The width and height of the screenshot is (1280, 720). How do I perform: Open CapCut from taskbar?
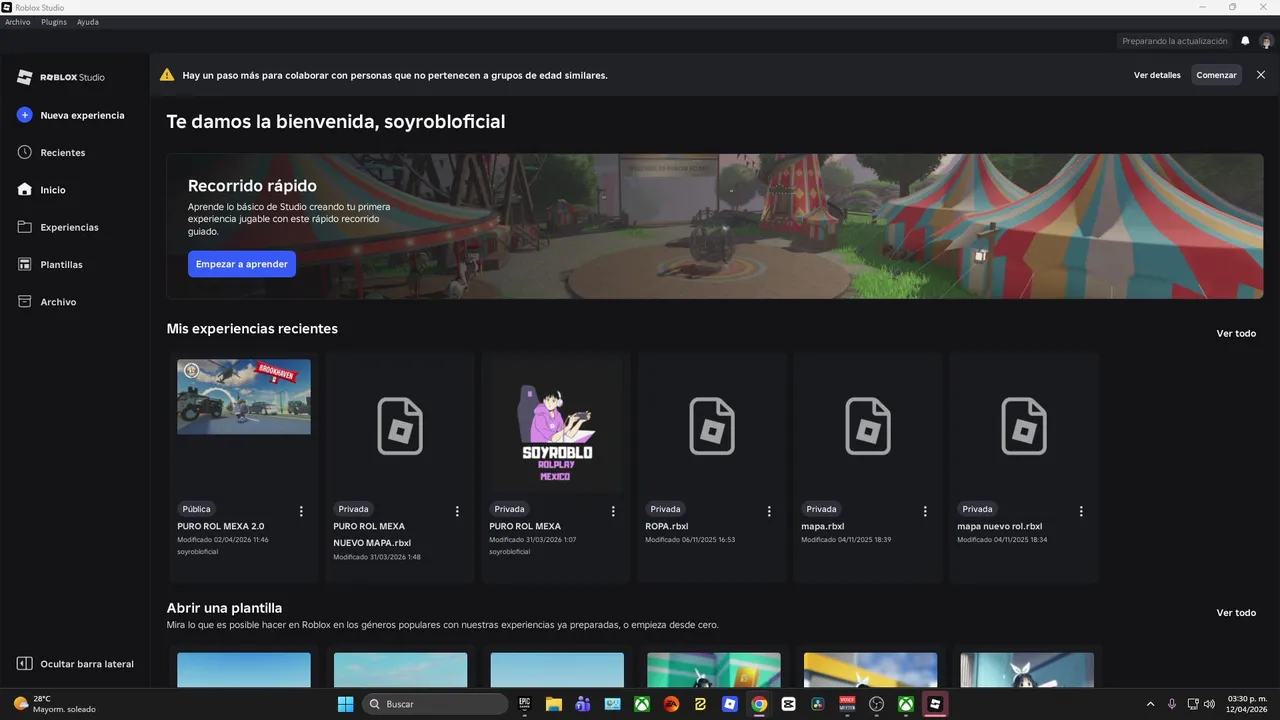[x=788, y=704]
